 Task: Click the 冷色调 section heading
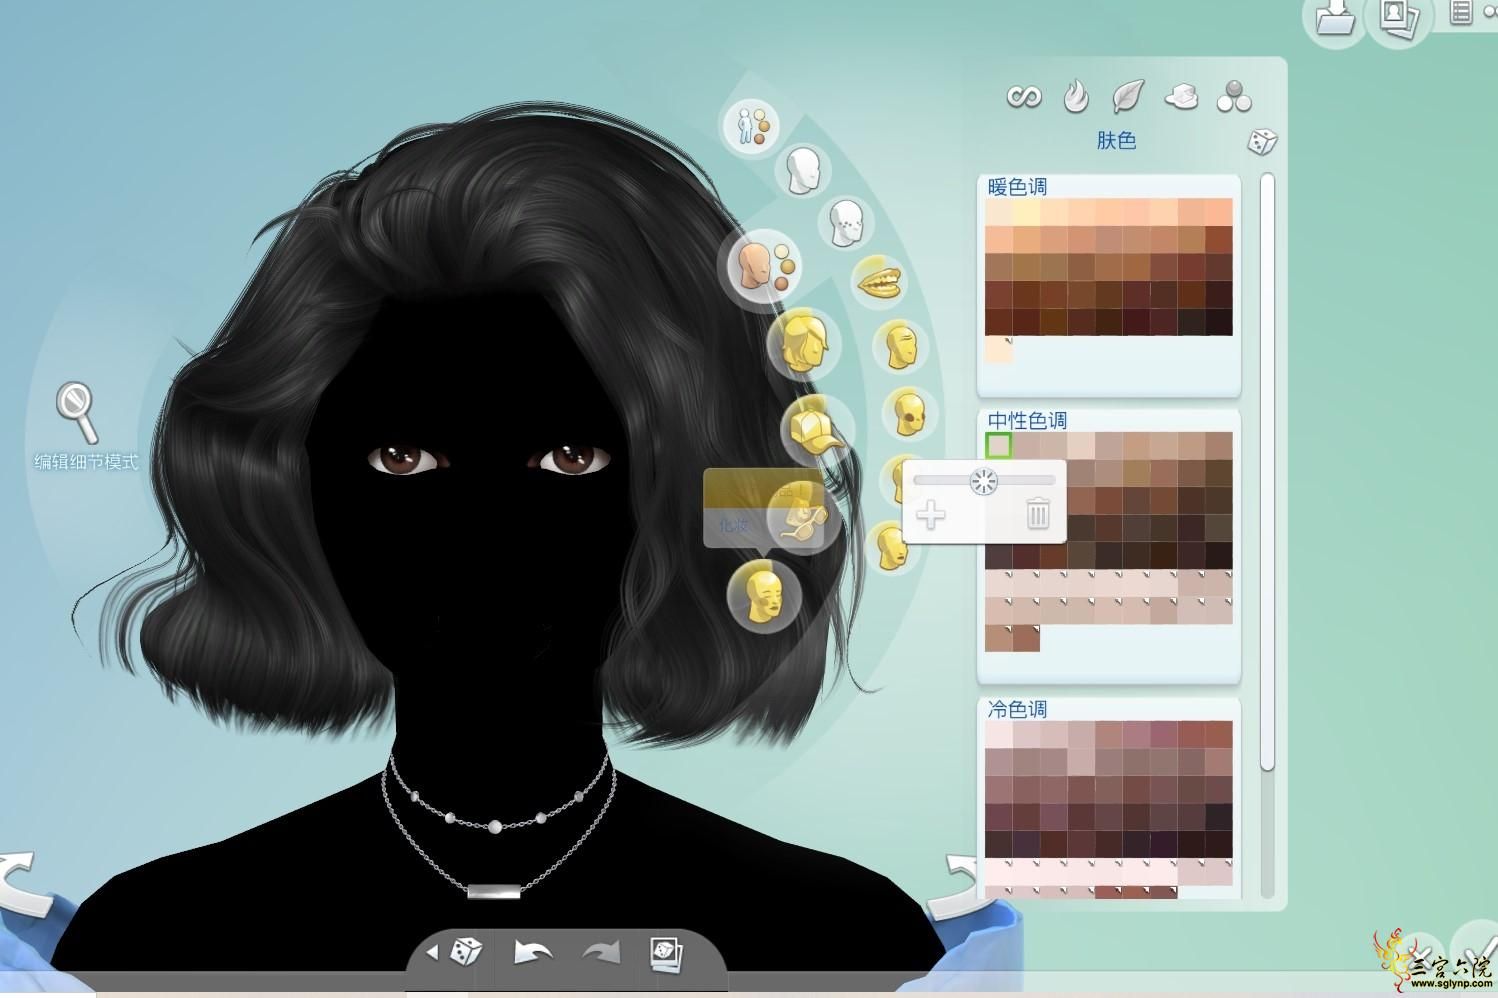pos(1017,709)
